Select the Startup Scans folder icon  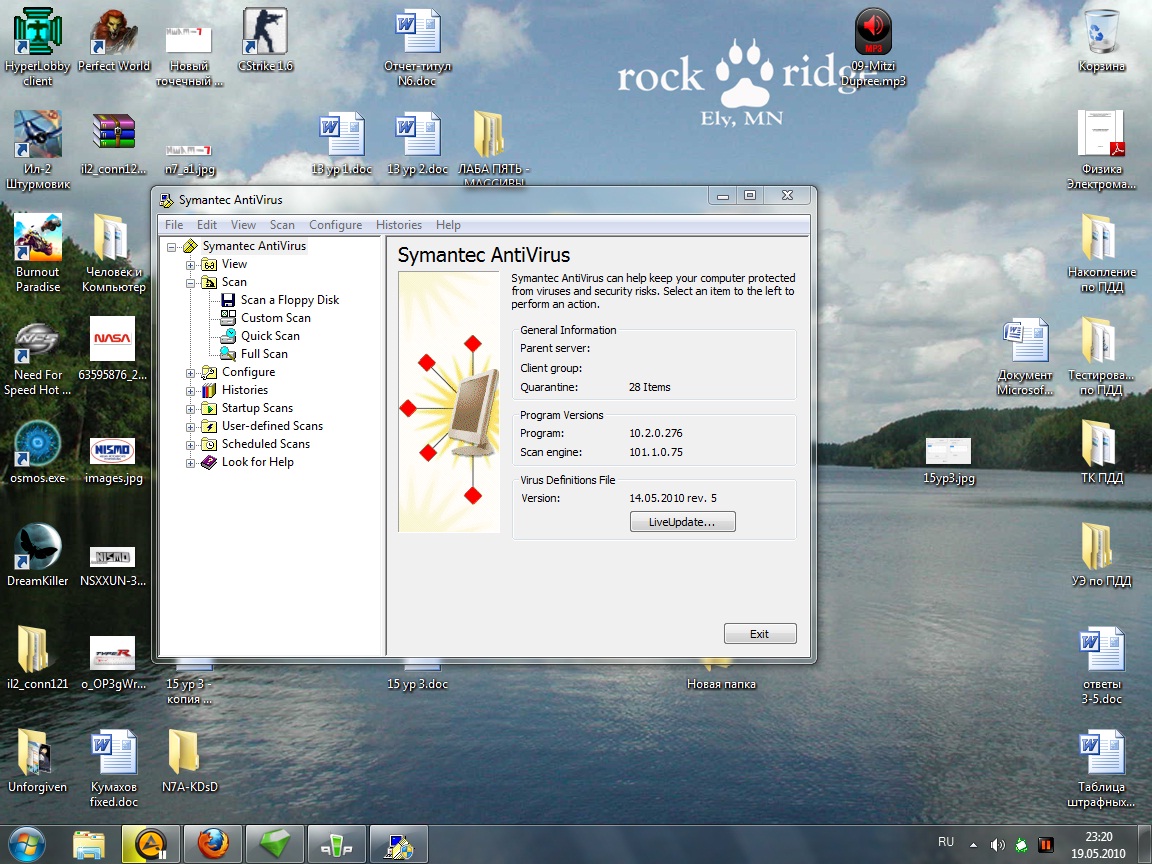click(x=209, y=408)
